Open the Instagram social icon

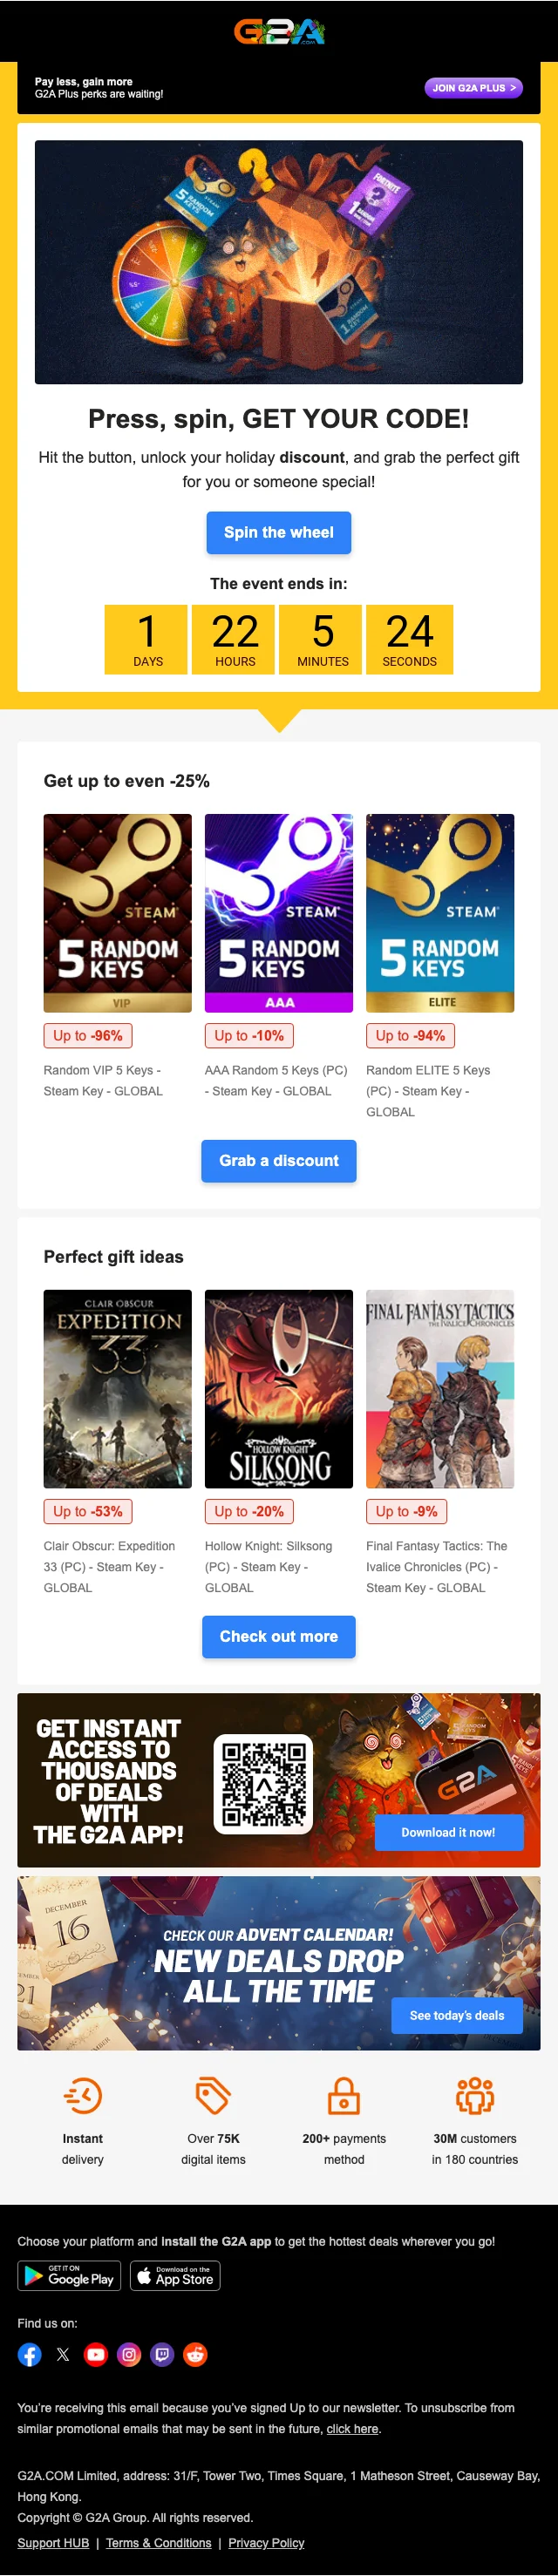pyautogui.click(x=129, y=2354)
